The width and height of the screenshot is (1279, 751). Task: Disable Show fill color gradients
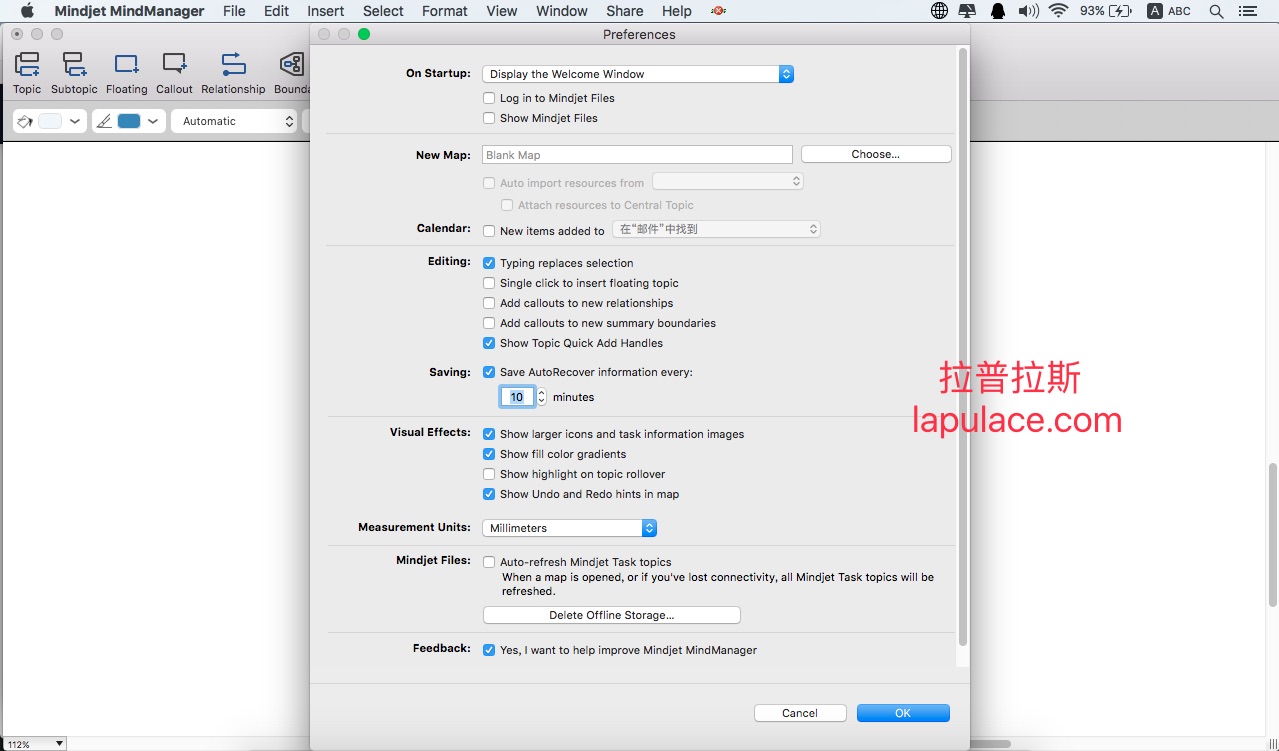(x=489, y=454)
